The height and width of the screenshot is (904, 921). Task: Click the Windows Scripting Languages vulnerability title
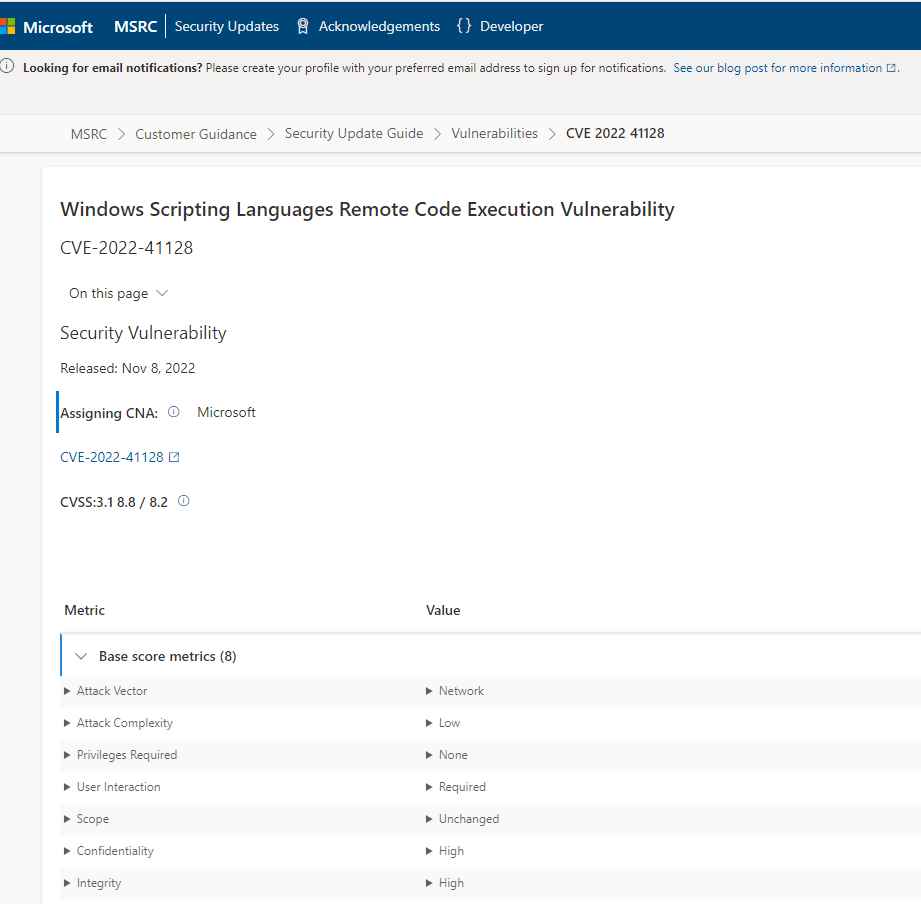(367, 210)
